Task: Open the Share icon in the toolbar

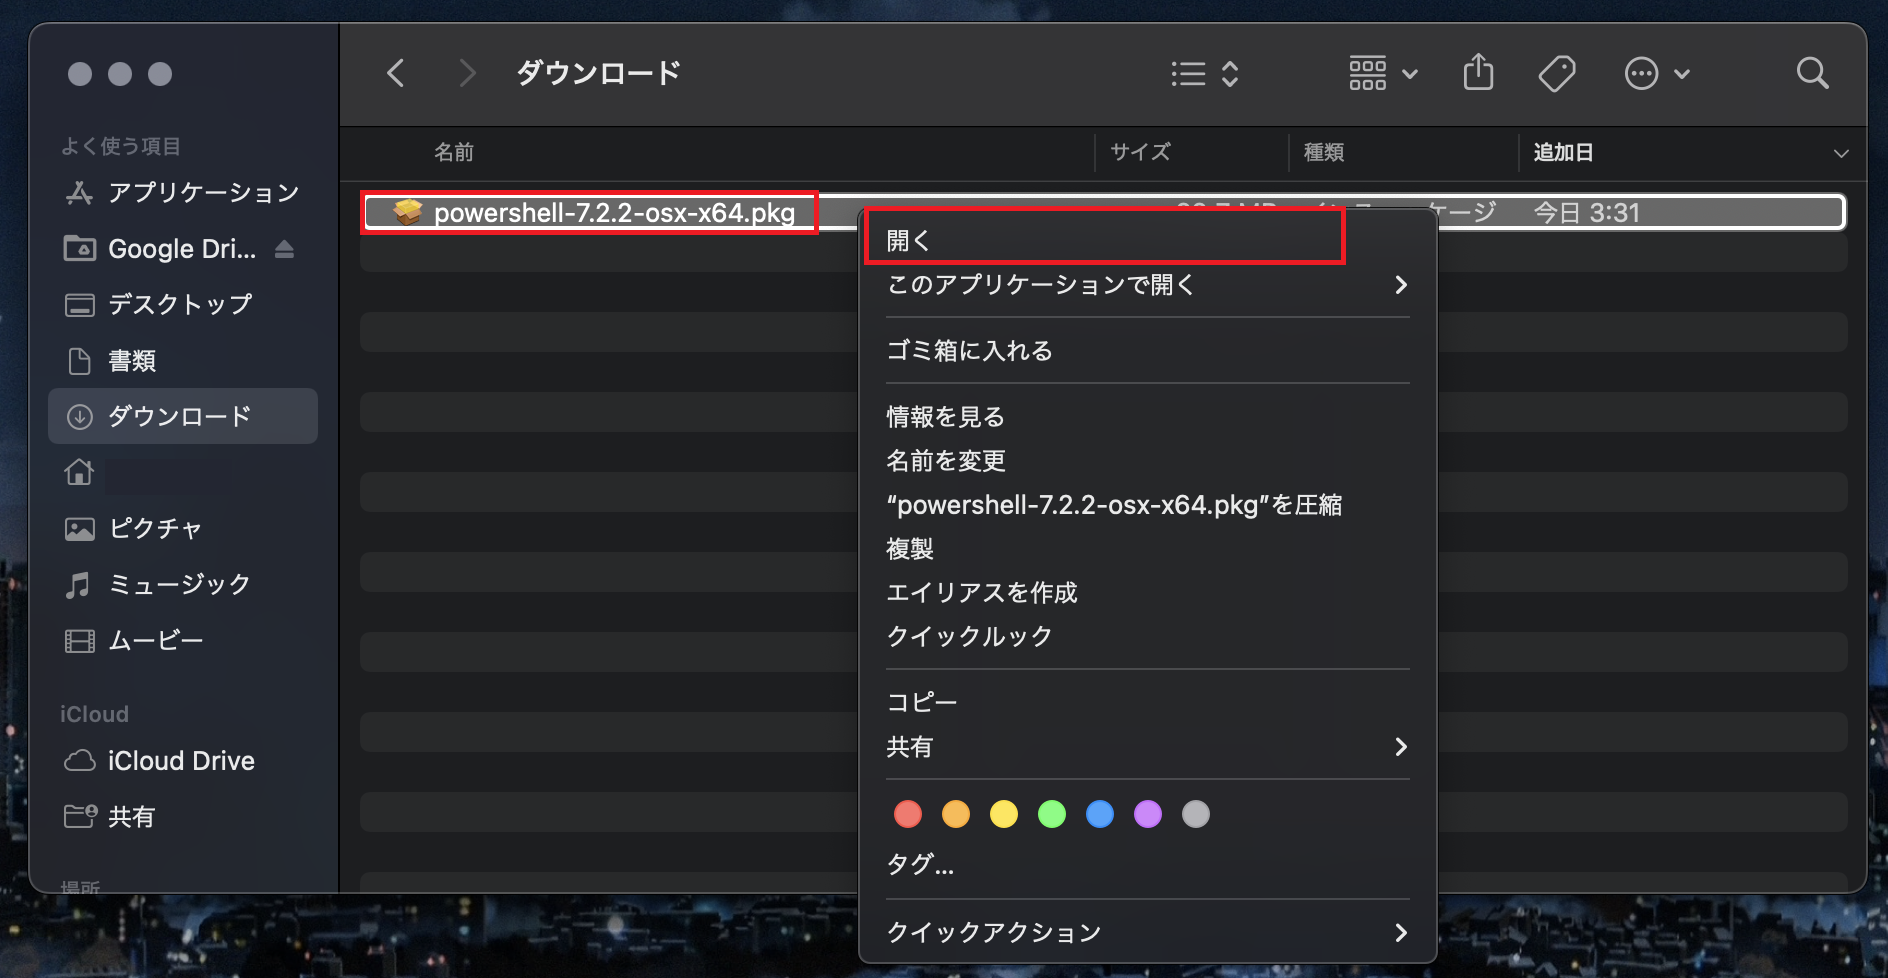Action: 1478,72
